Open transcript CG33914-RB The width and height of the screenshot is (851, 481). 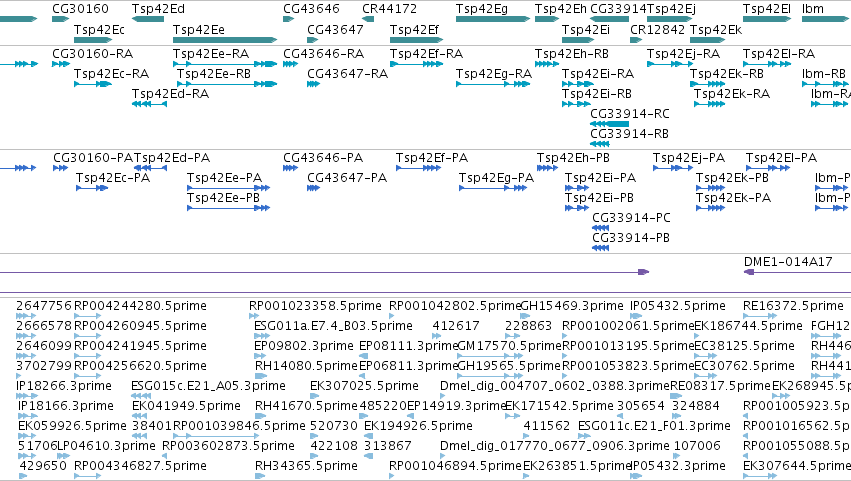629,134
